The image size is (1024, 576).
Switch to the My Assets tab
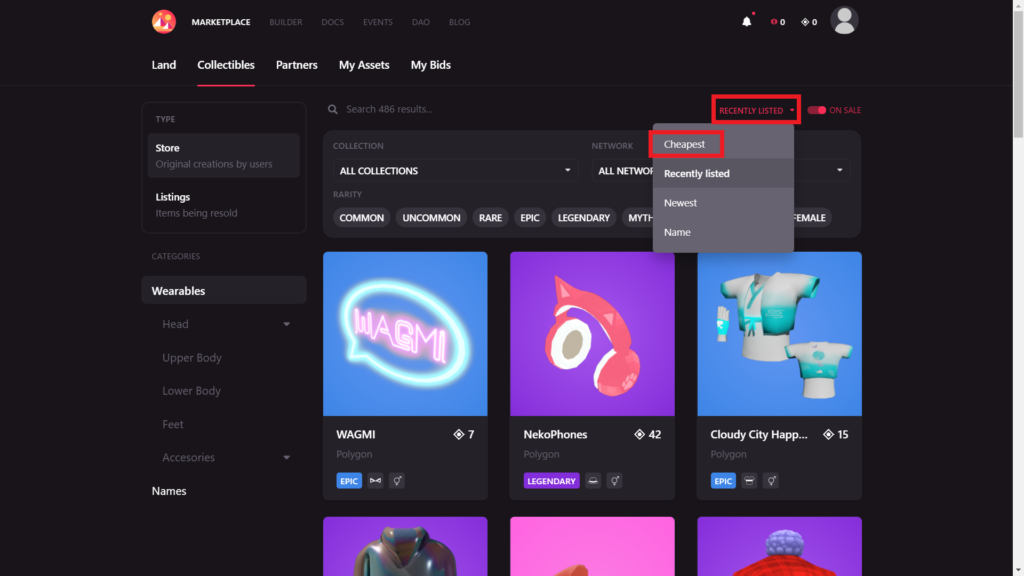[364, 65]
